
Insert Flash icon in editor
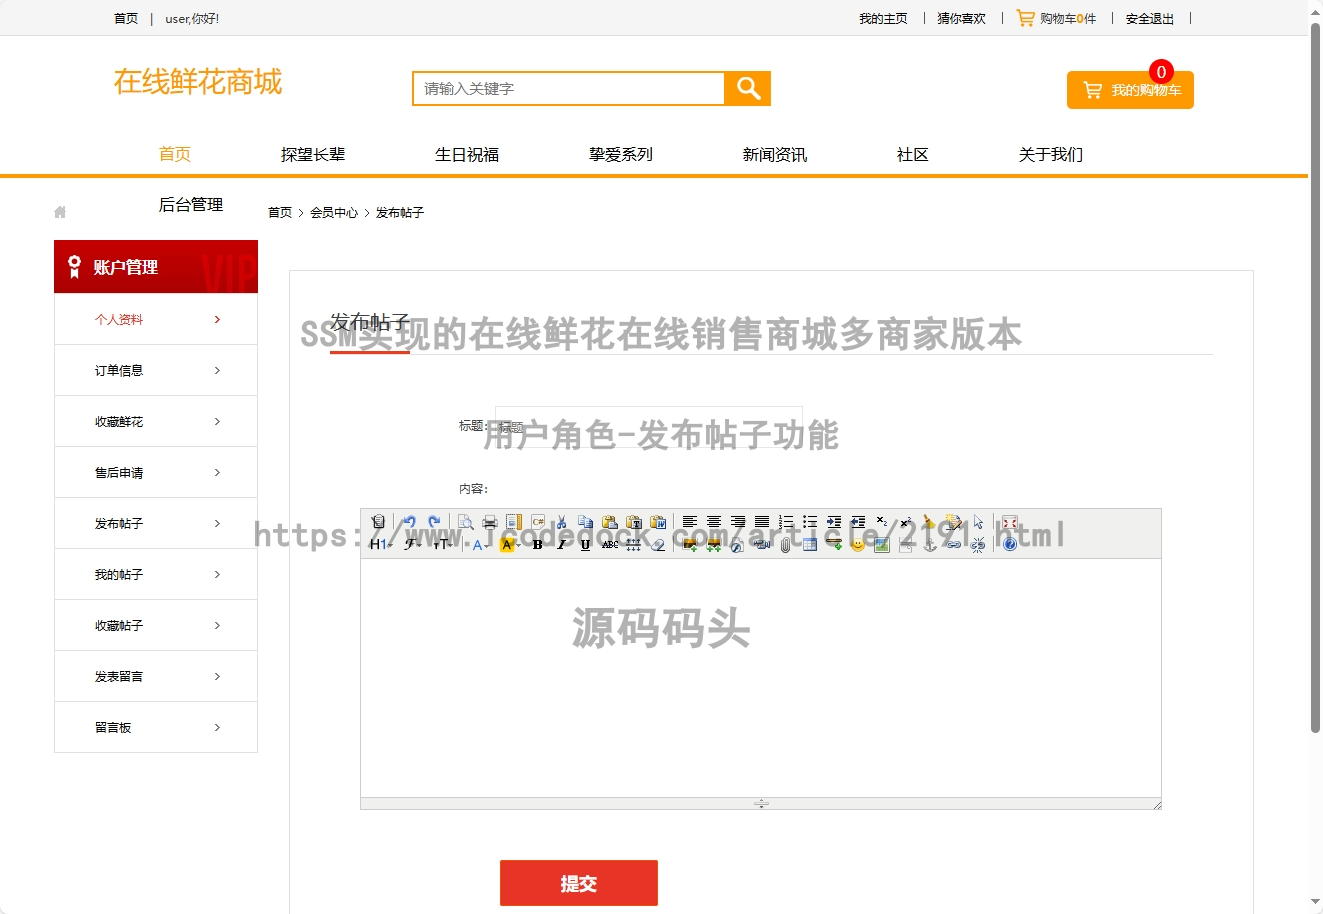pyautogui.click(x=738, y=545)
